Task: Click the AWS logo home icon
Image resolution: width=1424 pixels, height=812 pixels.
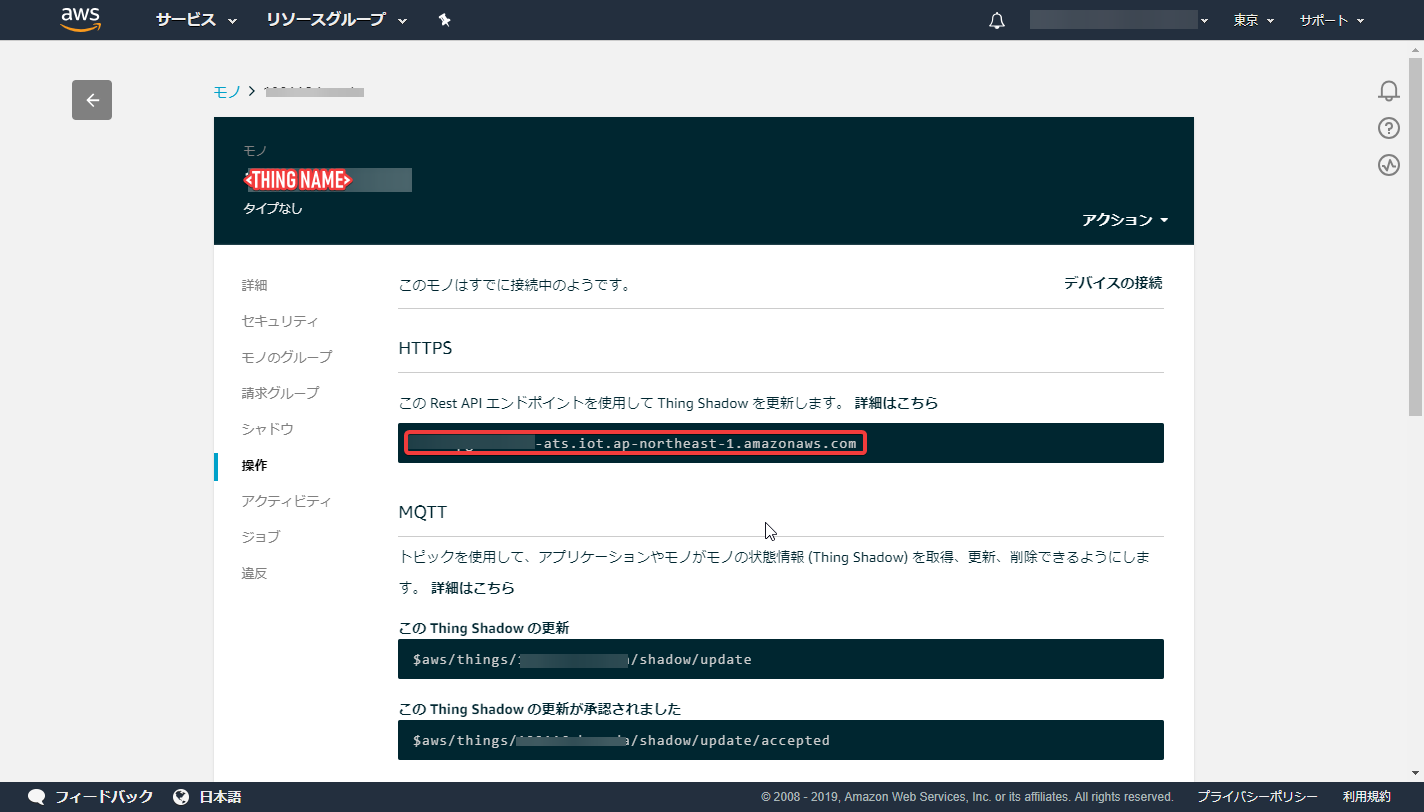Action: 81,20
